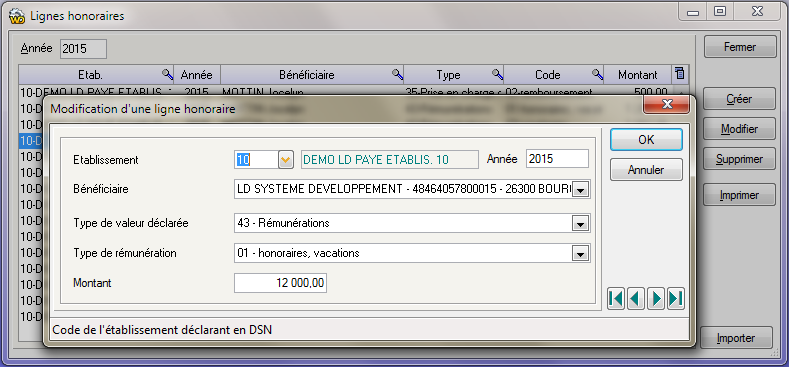Minimize the Lignes honoraires window

pyautogui.click(x=693, y=12)
